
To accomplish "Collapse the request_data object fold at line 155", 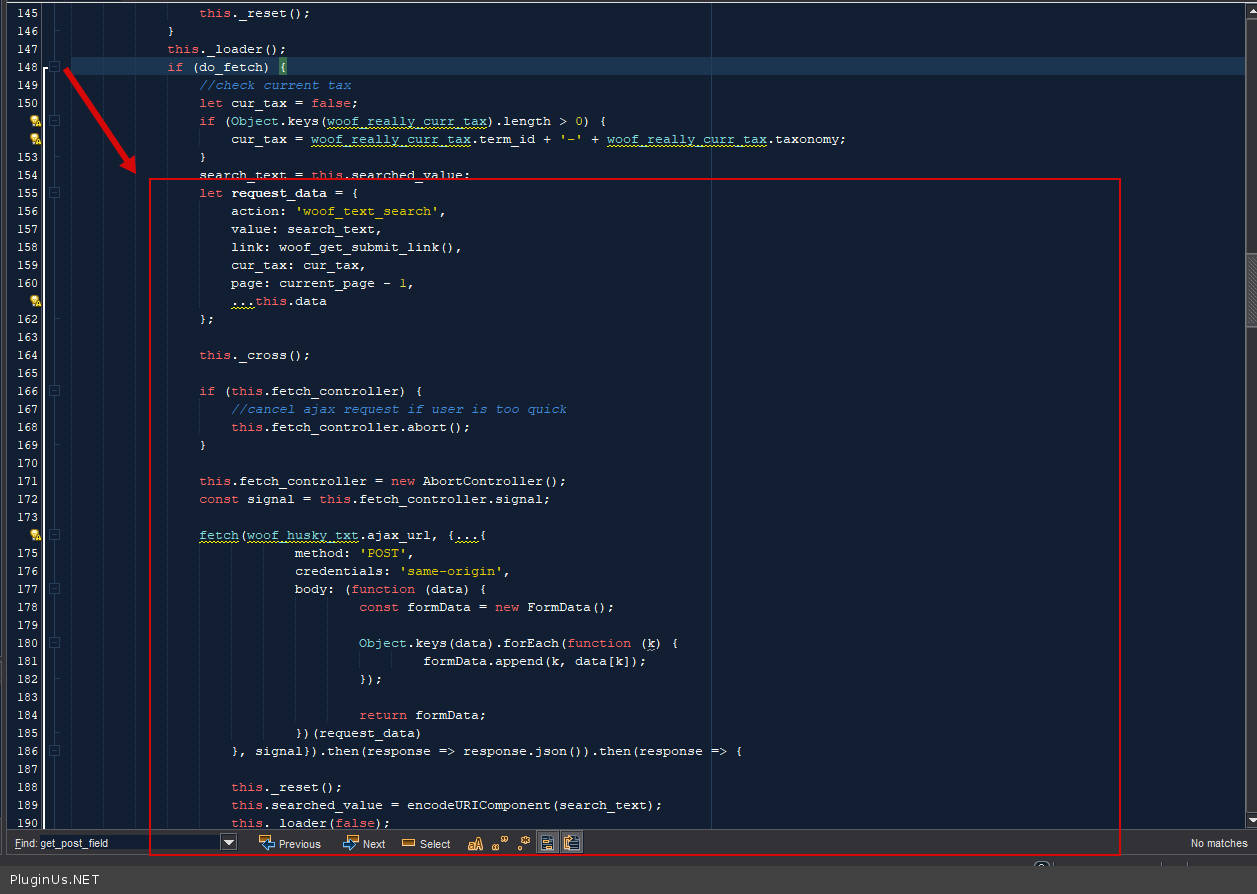I will click(55, 193).
